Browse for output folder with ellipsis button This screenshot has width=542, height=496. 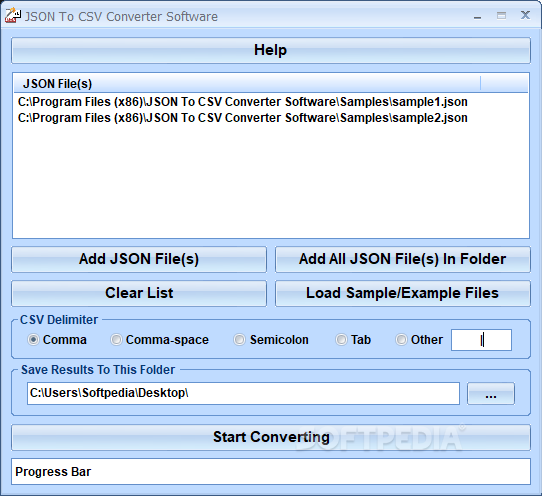(x=491, y=393)
